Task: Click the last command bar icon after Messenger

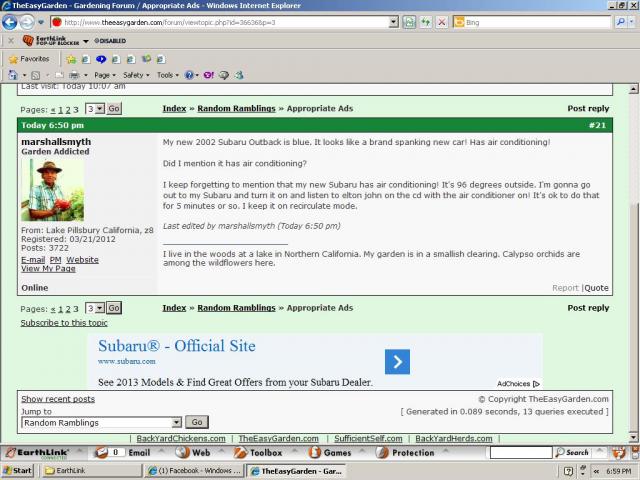Action: point(239,75)
